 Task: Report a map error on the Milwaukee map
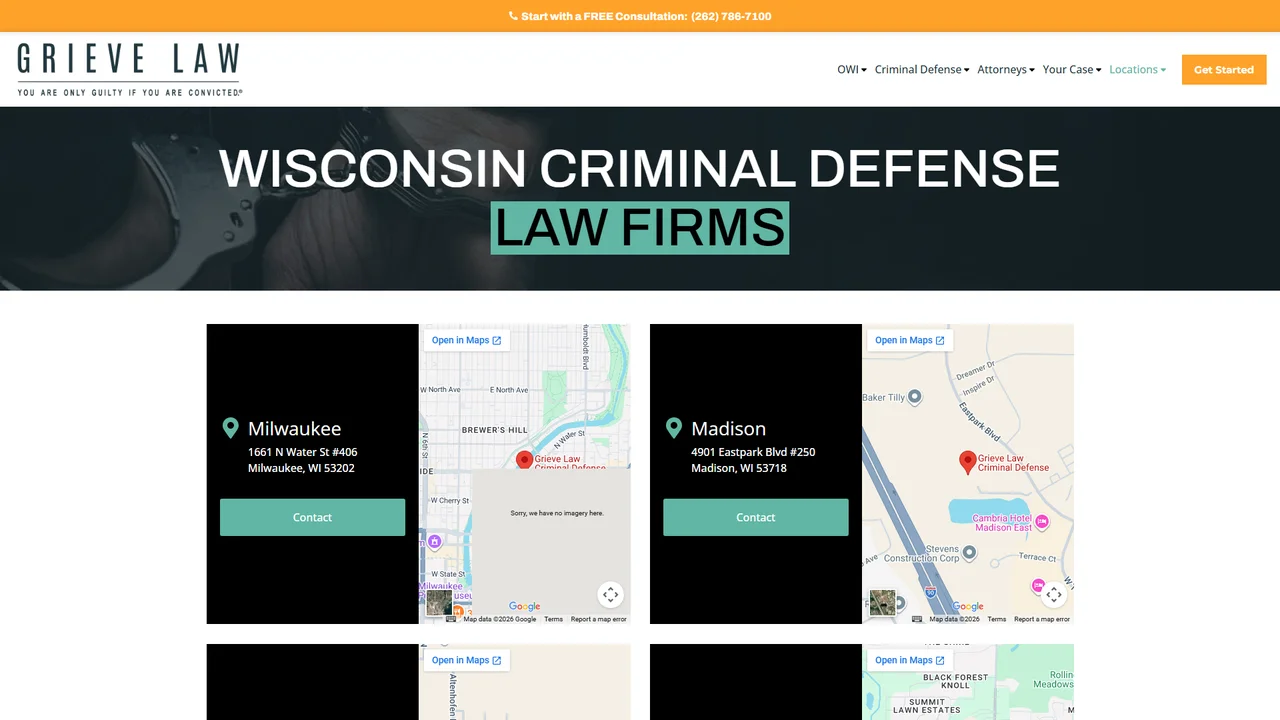click(598, 619)
